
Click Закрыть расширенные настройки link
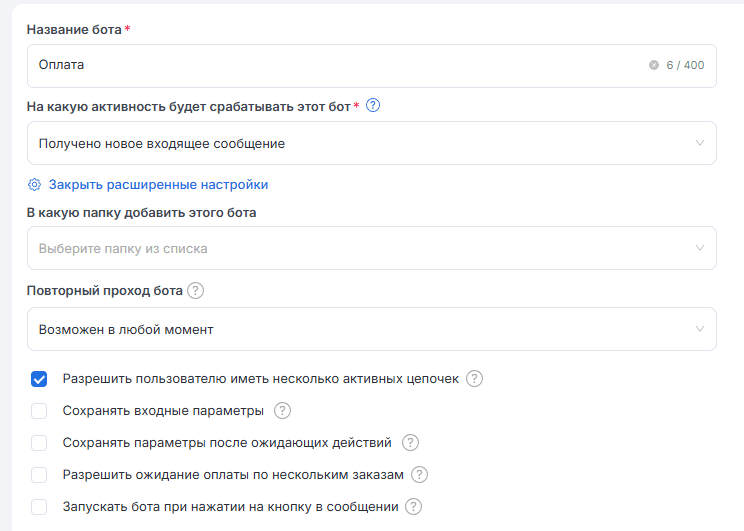pyautogui.click(x=158, y=185)
